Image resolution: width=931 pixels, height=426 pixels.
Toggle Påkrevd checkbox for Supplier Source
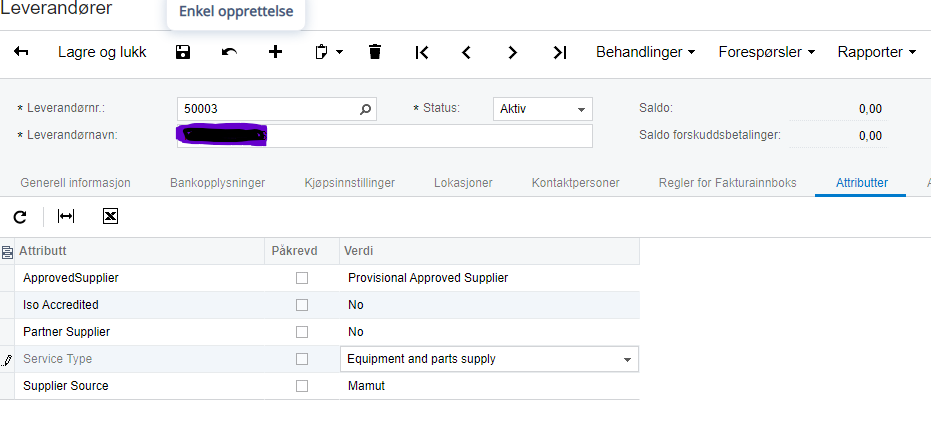302,386
